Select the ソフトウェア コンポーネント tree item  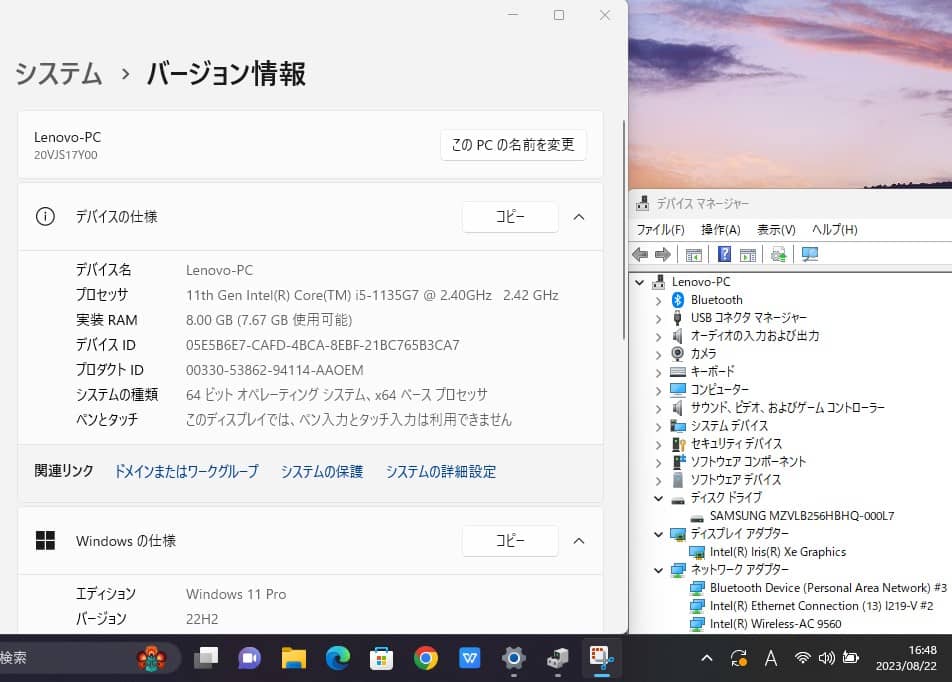(748, 462)
